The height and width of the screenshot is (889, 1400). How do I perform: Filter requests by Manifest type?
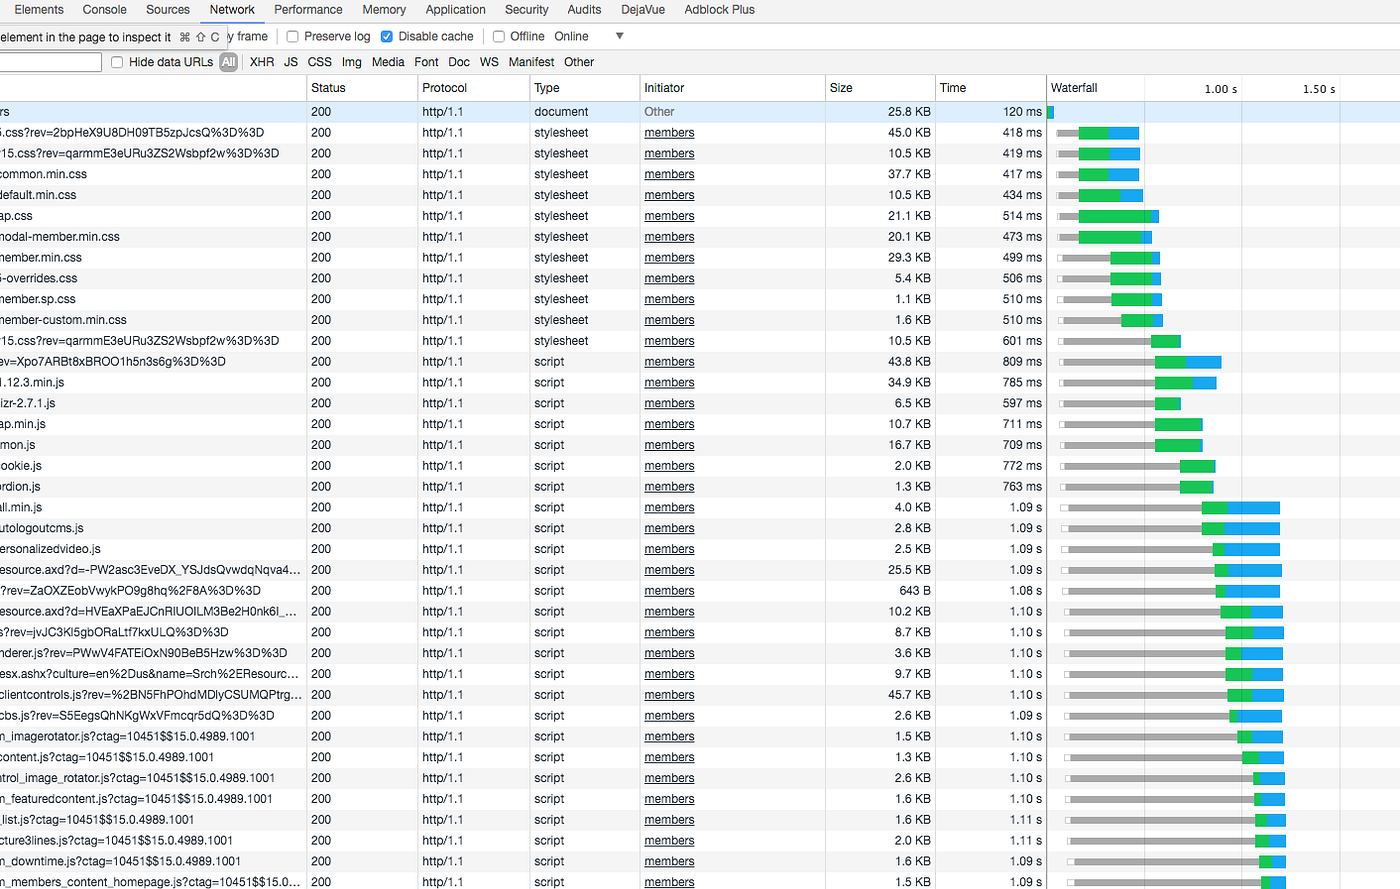point(531,62)
